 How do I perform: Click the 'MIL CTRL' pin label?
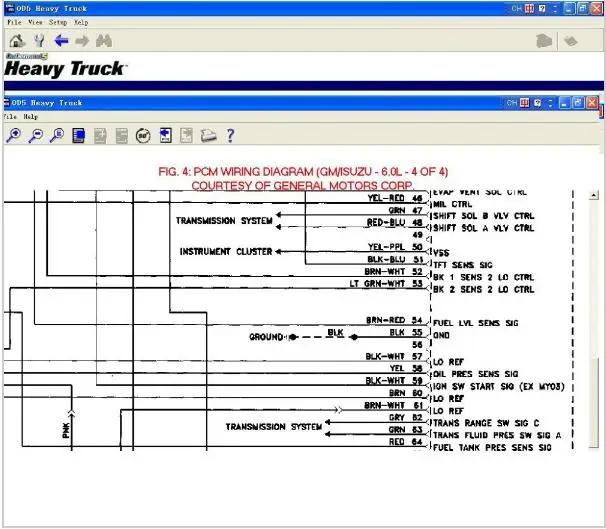coord(453,204)
